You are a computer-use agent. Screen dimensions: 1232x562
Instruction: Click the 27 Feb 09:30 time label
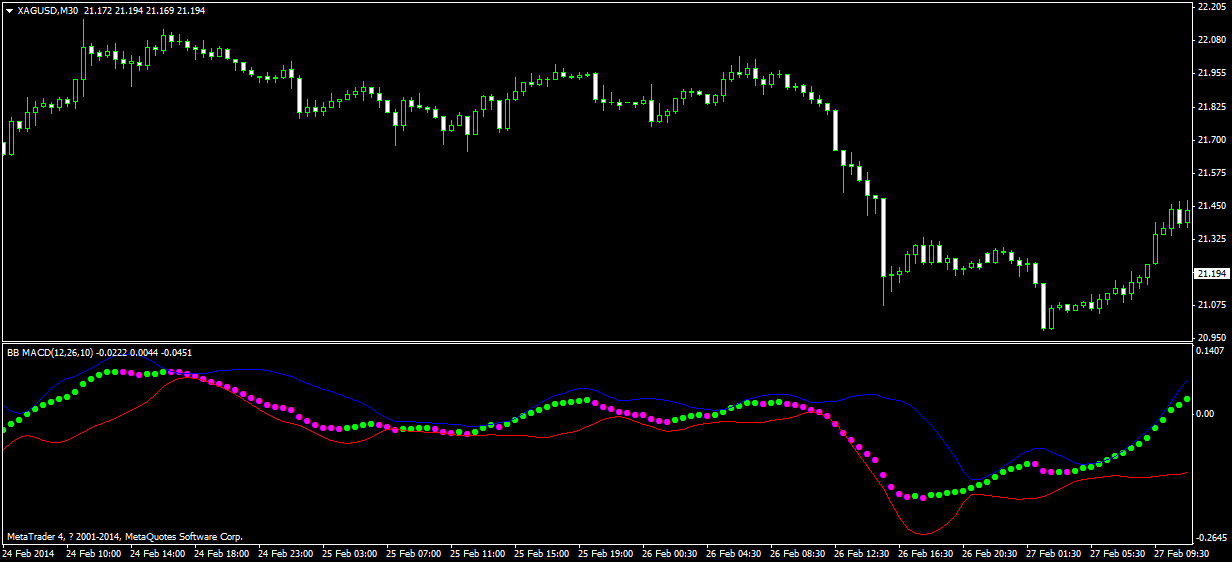pyautogui.click(x=1182, y=553)
